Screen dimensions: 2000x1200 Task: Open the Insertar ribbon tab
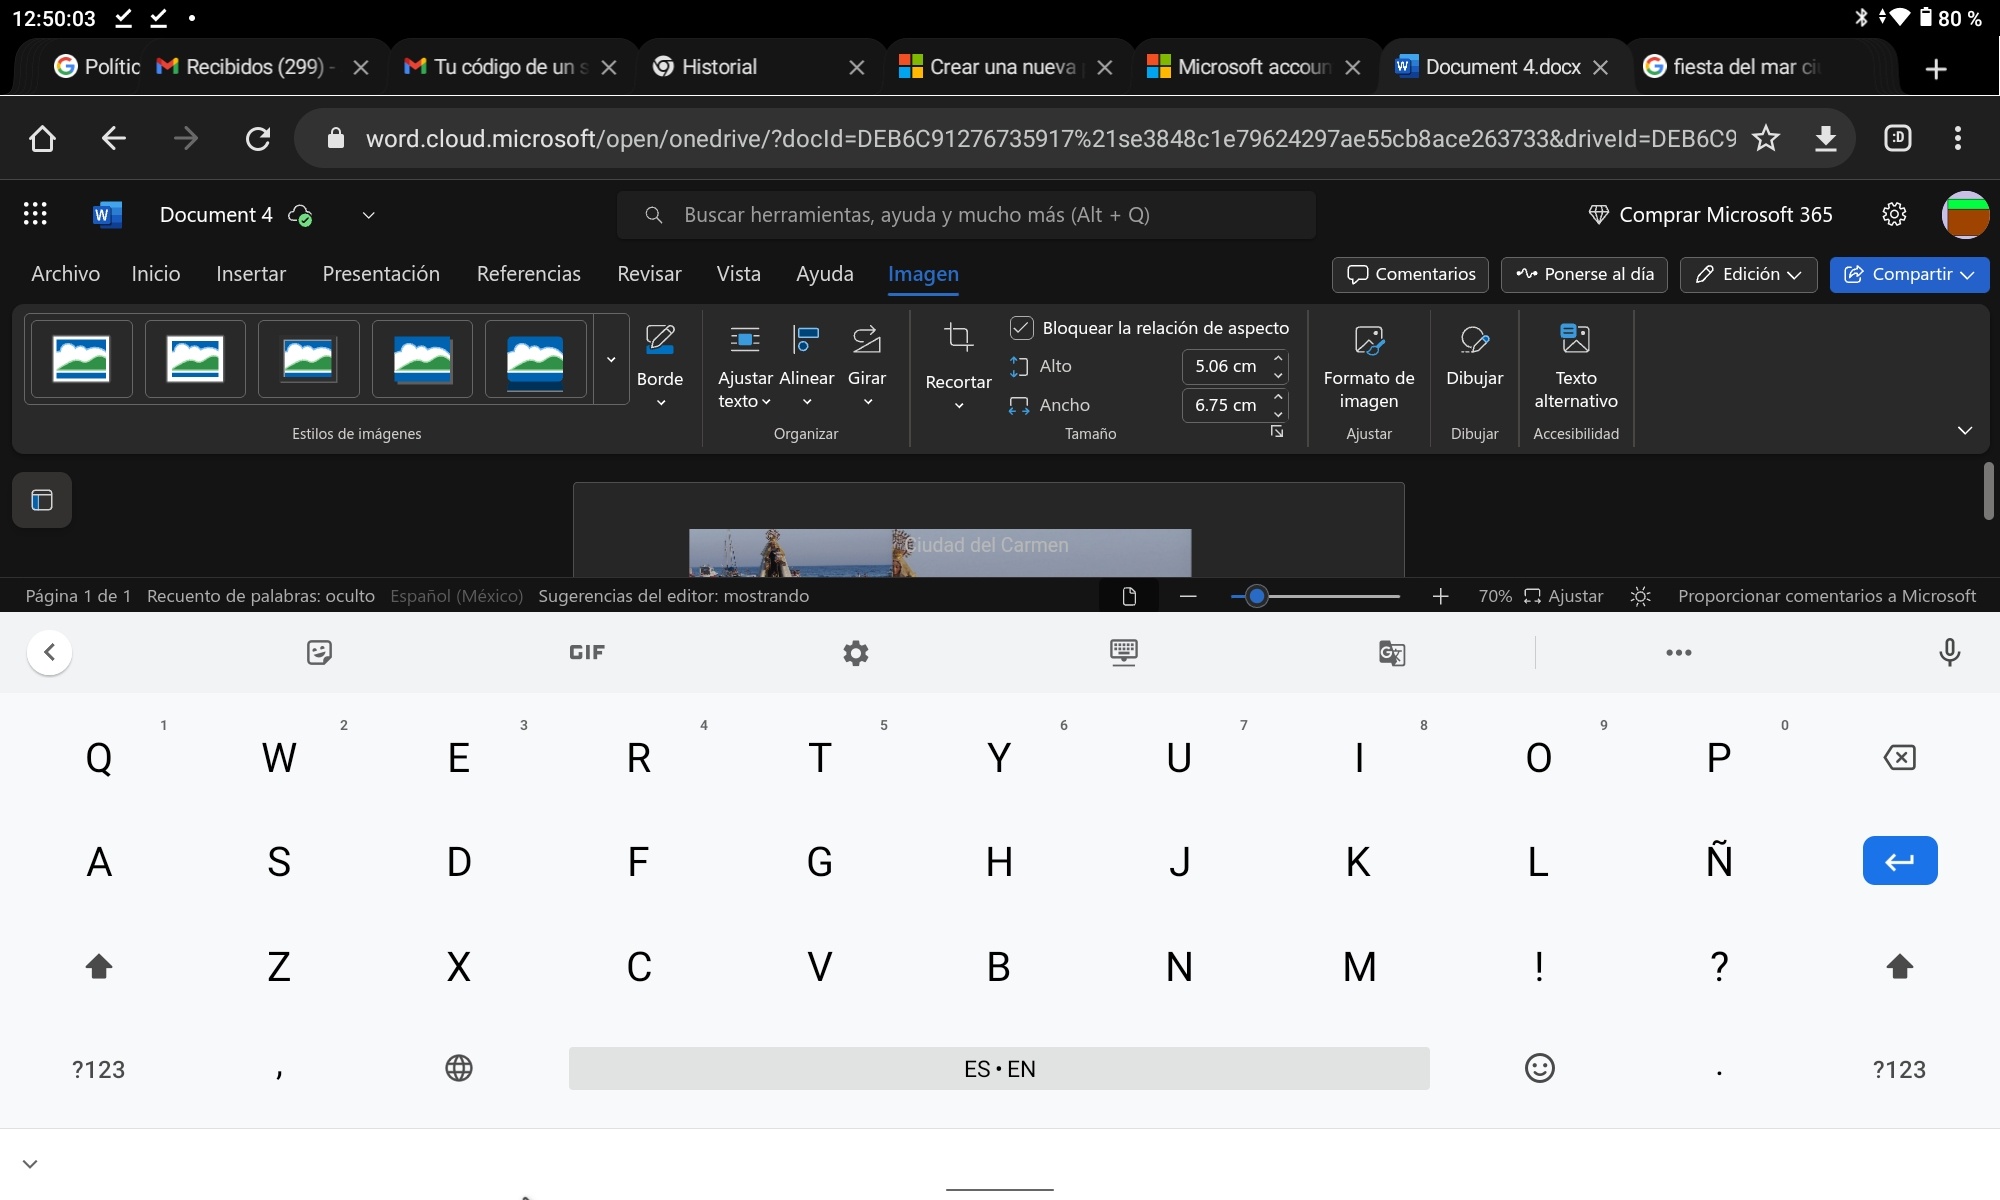(x=251, y=274)
